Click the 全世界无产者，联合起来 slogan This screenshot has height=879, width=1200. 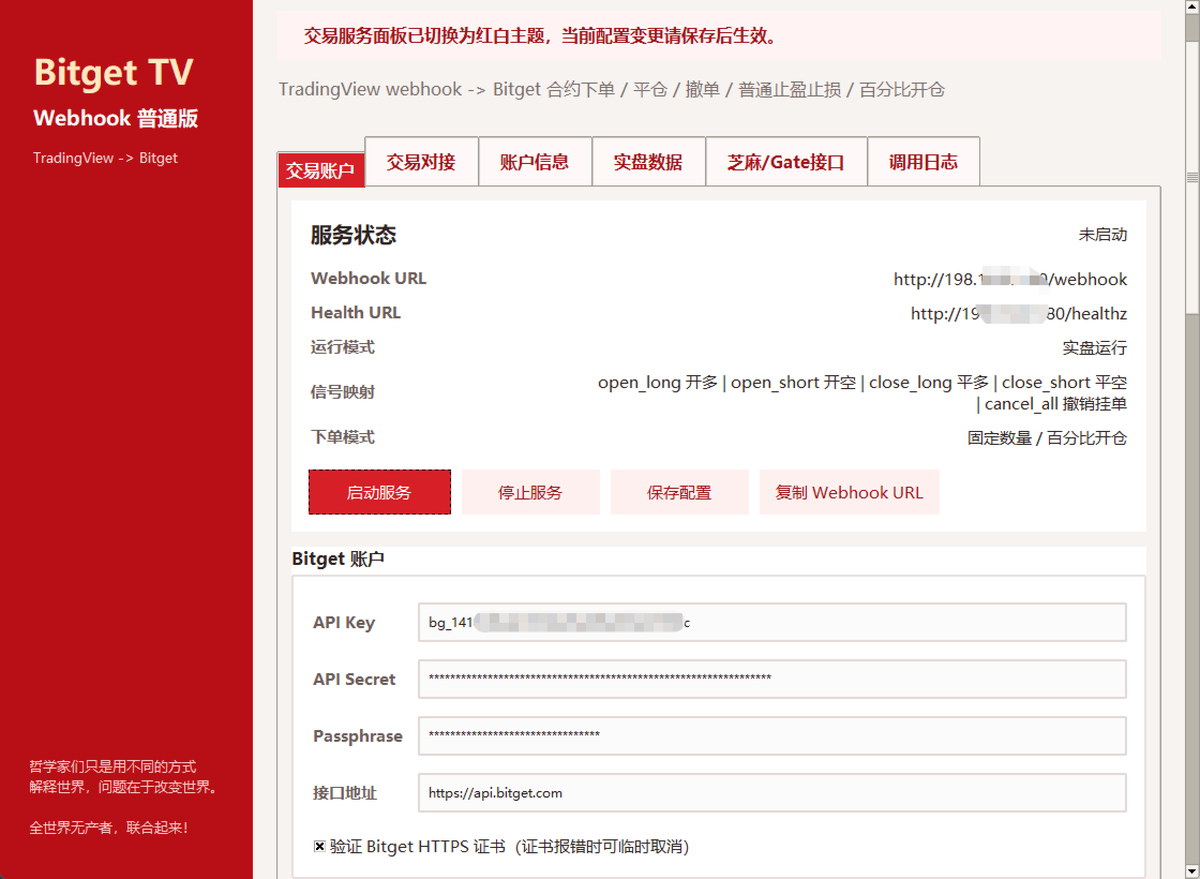click(x=109, y=828)
